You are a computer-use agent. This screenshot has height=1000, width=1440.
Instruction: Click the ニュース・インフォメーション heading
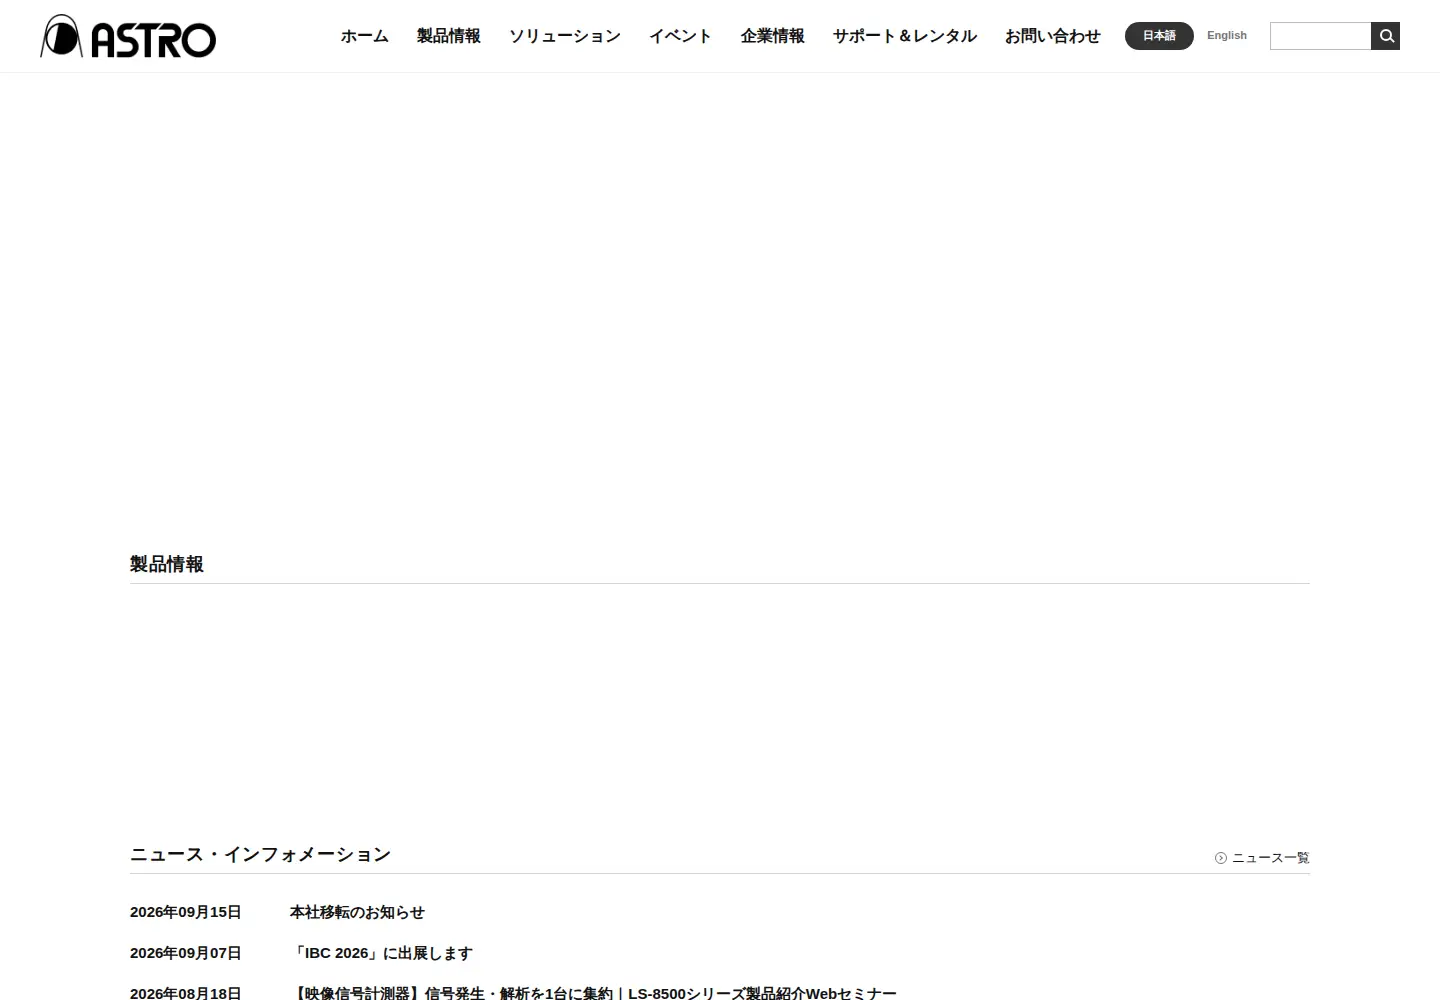click(x=260, y=854)
